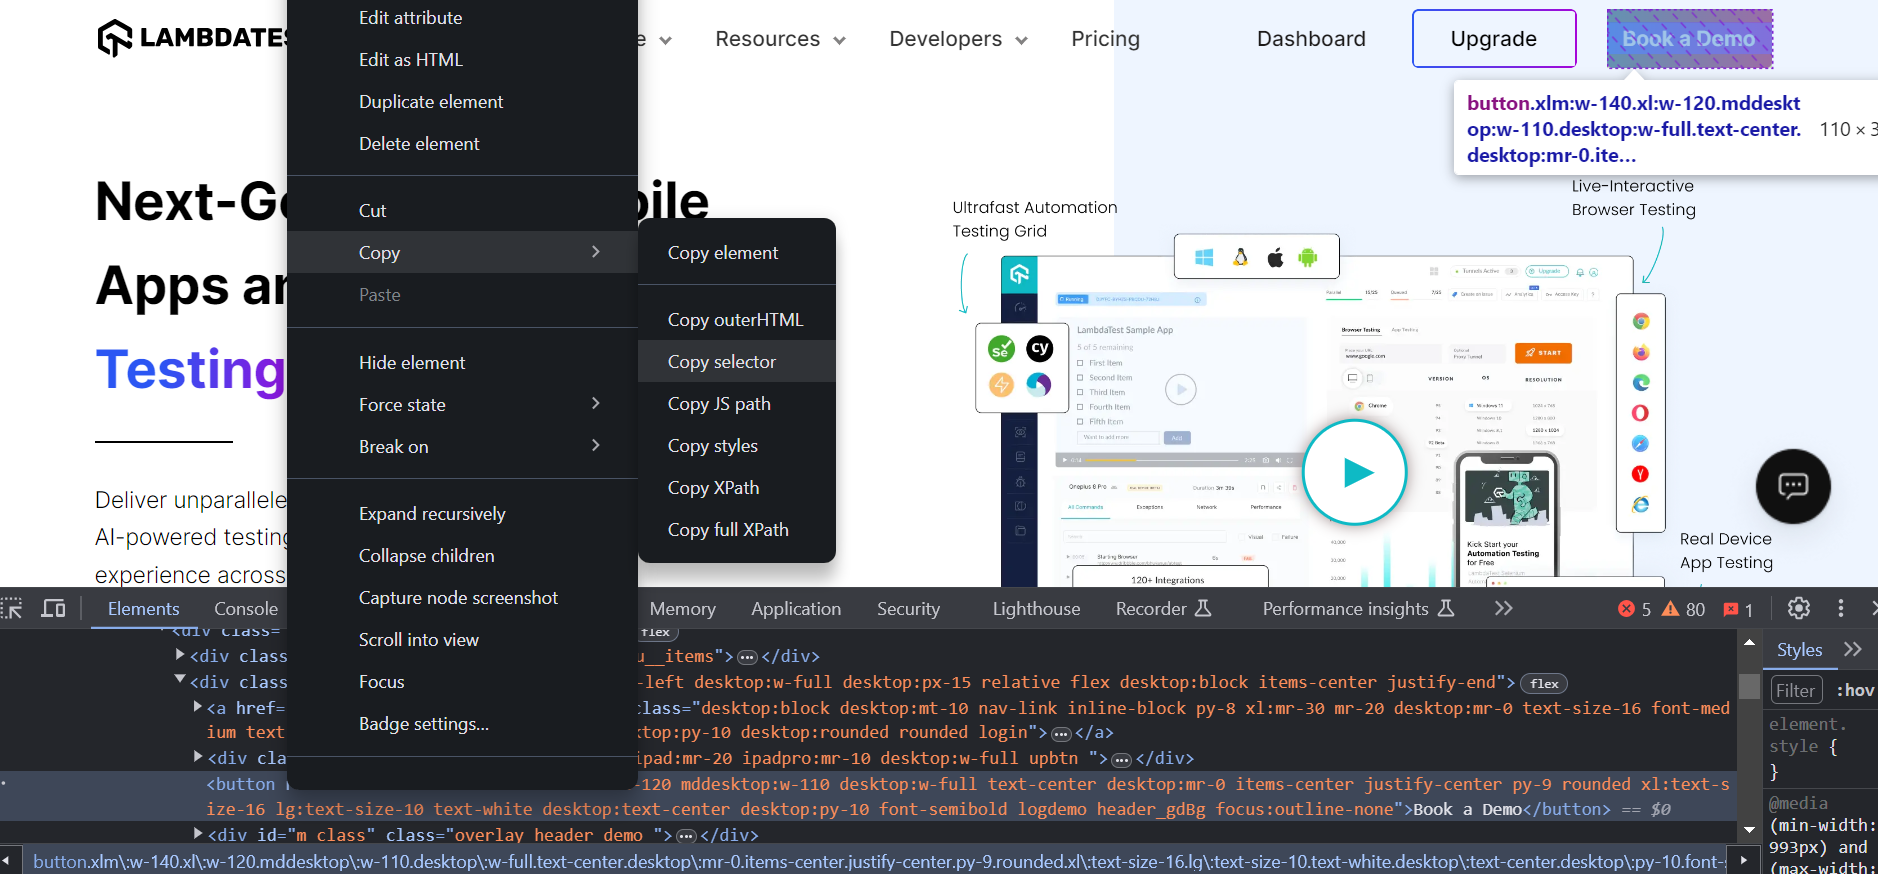
Task: Click the Apple OS icon
Action: [x=1275, y=258]
